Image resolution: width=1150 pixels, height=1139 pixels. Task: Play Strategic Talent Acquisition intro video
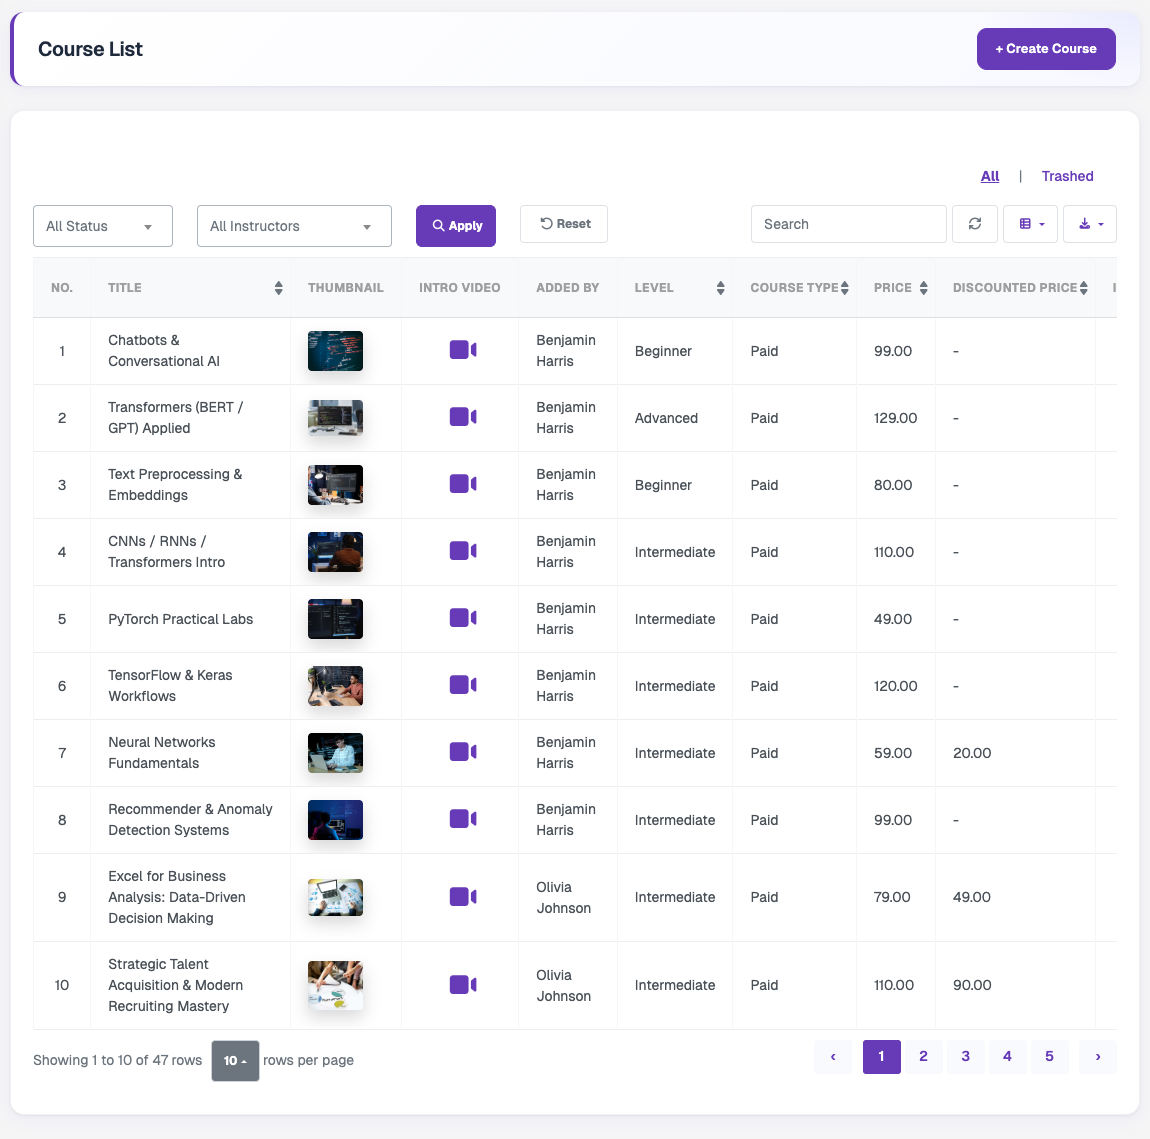pos(463,984)
